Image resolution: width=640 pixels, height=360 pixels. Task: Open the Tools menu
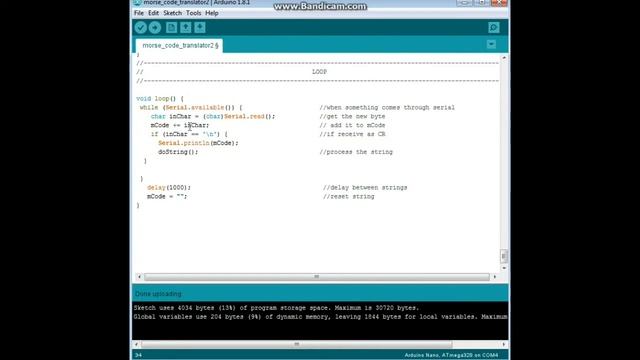click(193, 13)
